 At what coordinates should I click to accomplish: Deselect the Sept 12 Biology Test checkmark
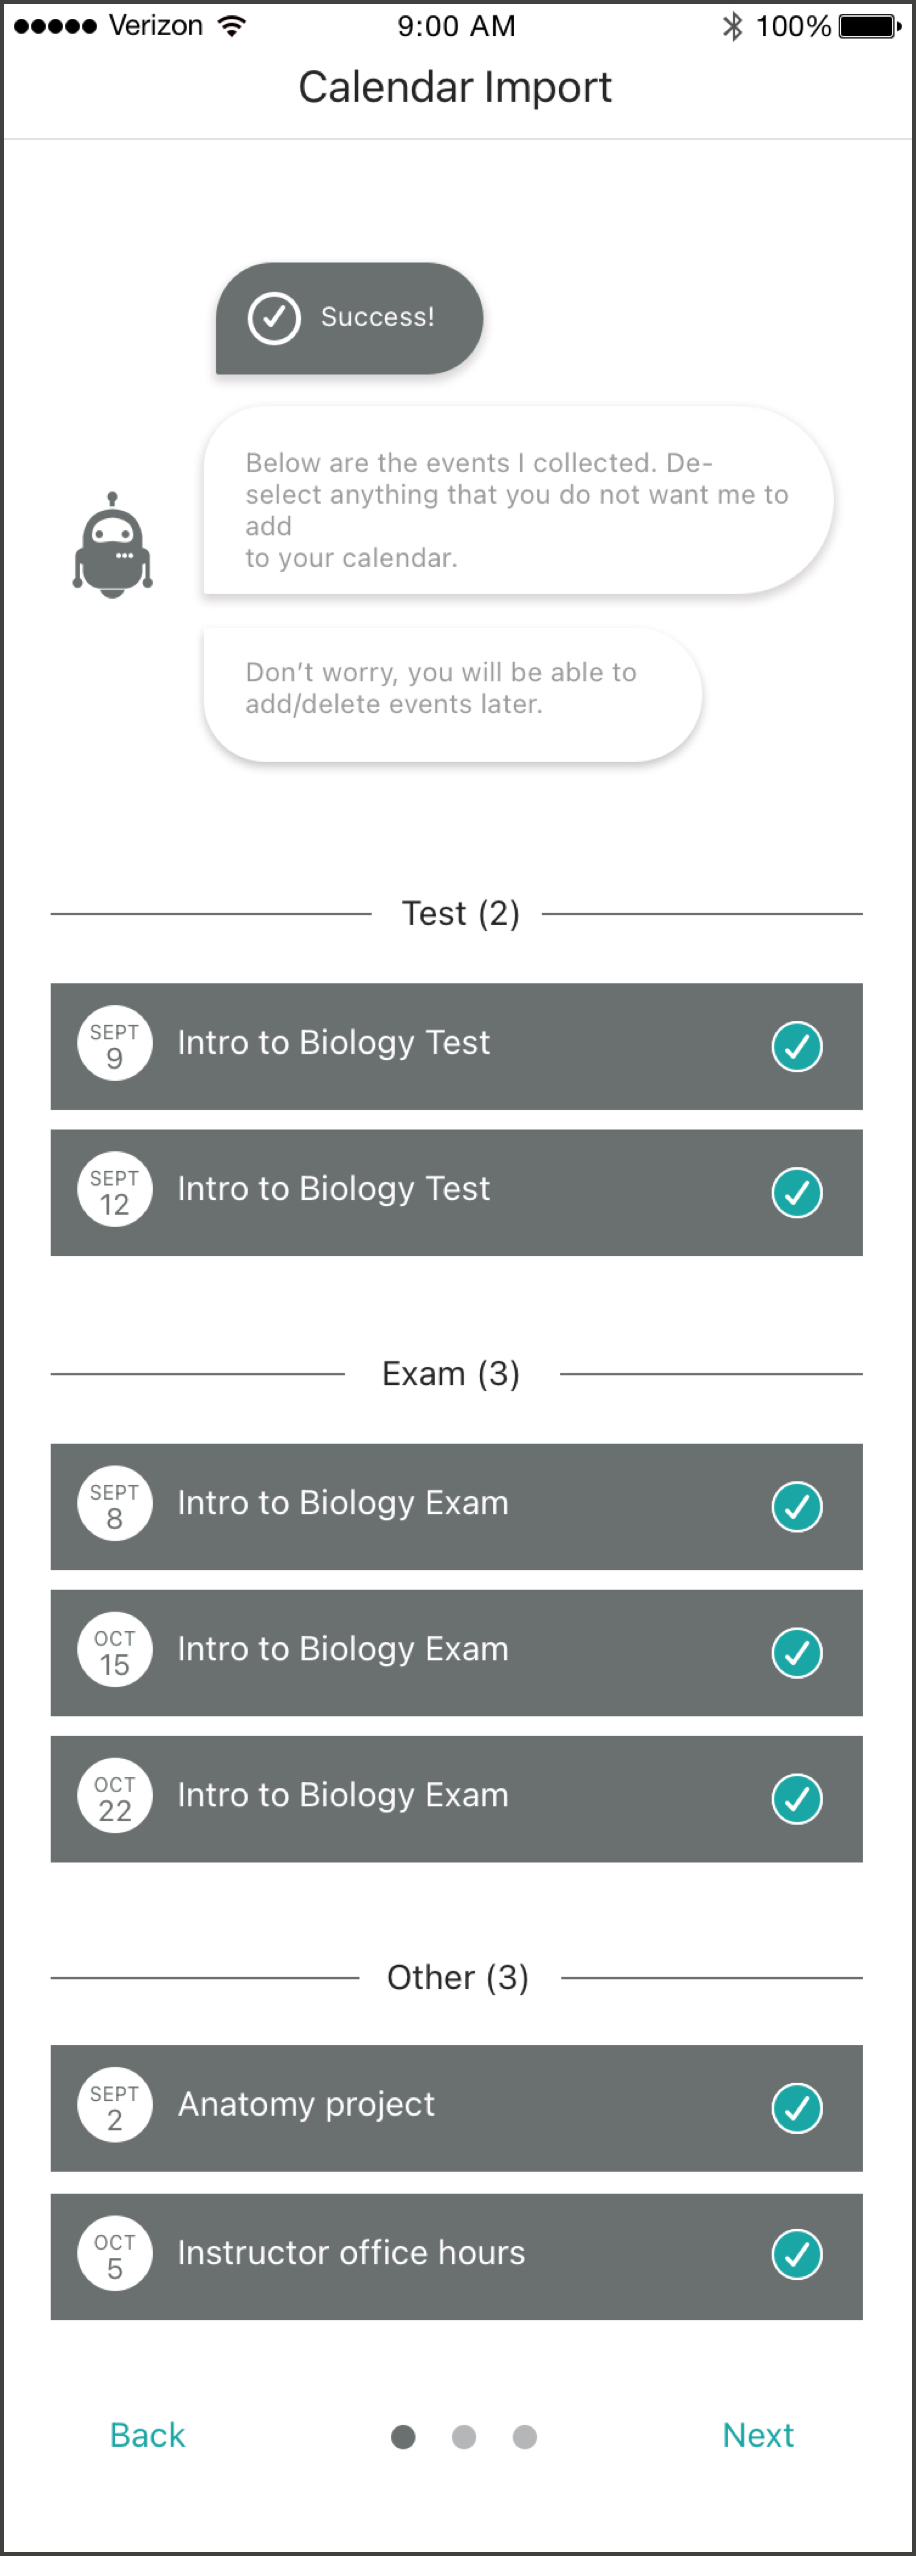click(x=797, y=1192)
